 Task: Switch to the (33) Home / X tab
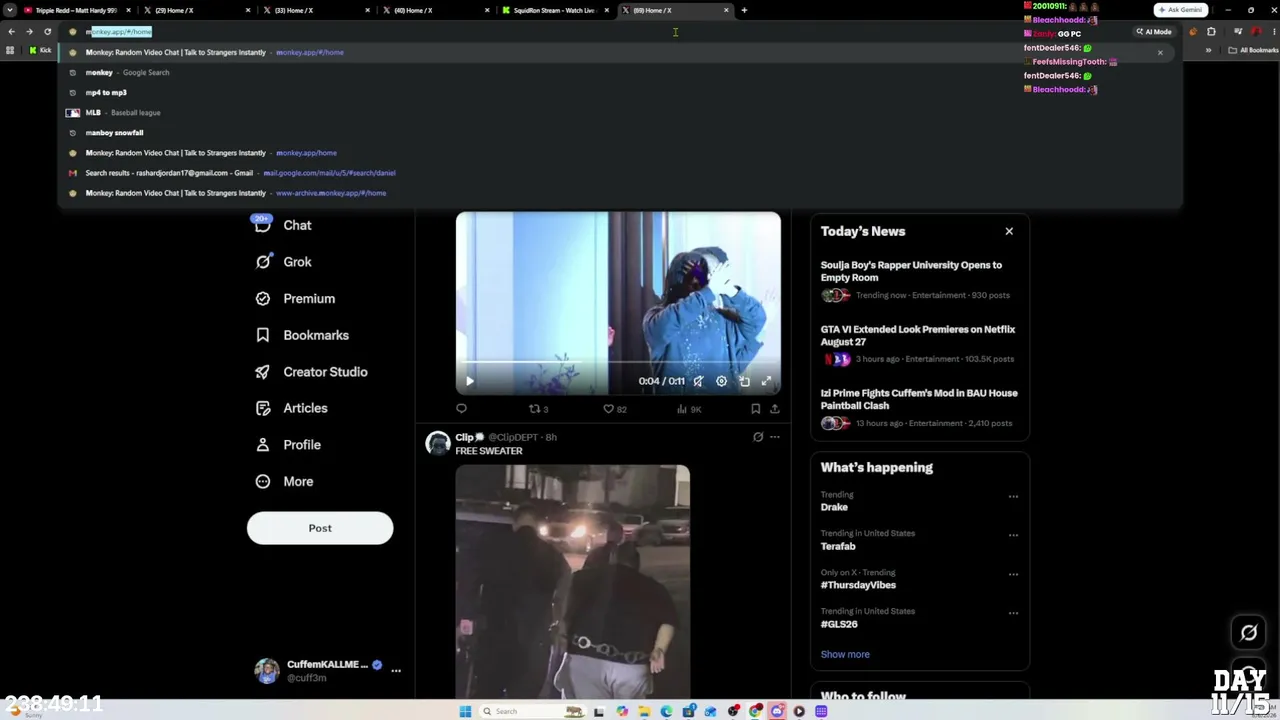[x=315, y=10]
